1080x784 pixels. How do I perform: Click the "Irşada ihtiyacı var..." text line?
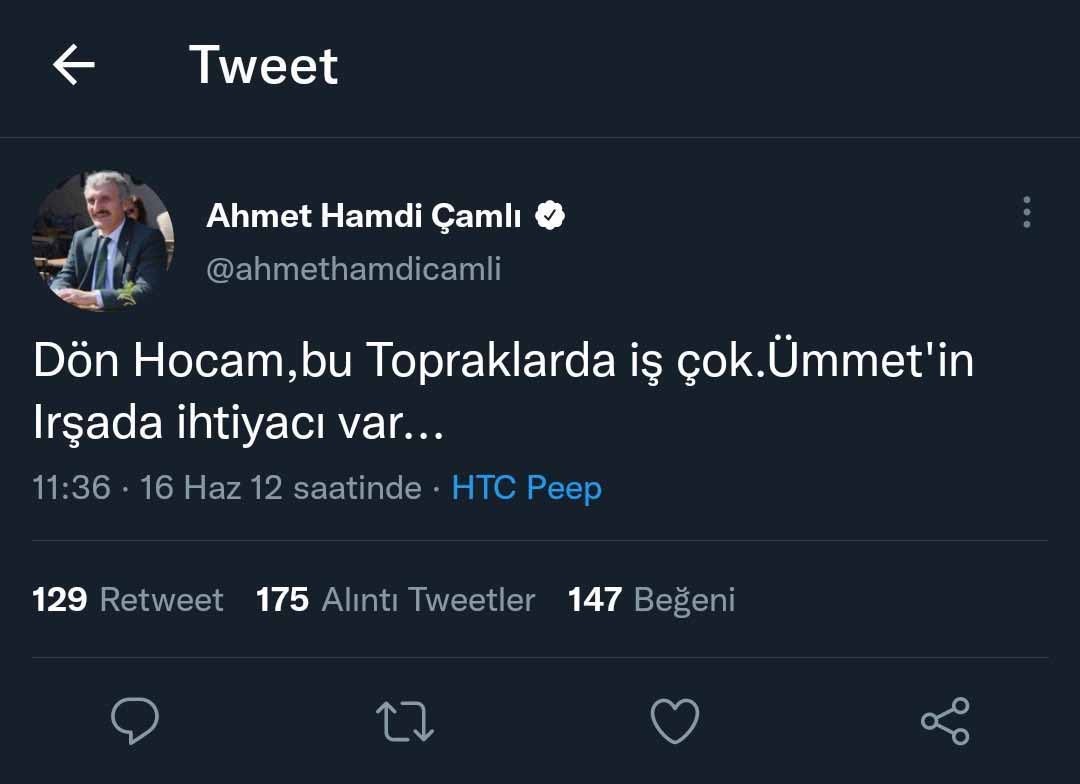point(237,424)
